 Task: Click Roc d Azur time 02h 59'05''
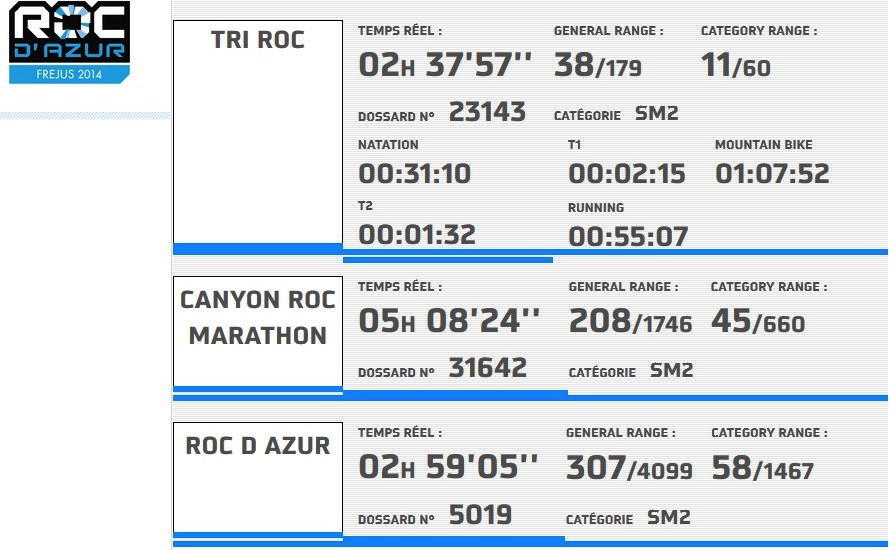pos(448,467)
